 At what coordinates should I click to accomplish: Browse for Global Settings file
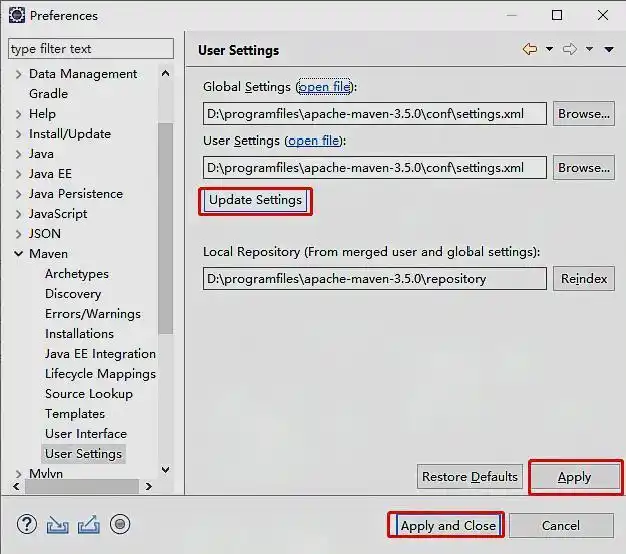point(584,114)
